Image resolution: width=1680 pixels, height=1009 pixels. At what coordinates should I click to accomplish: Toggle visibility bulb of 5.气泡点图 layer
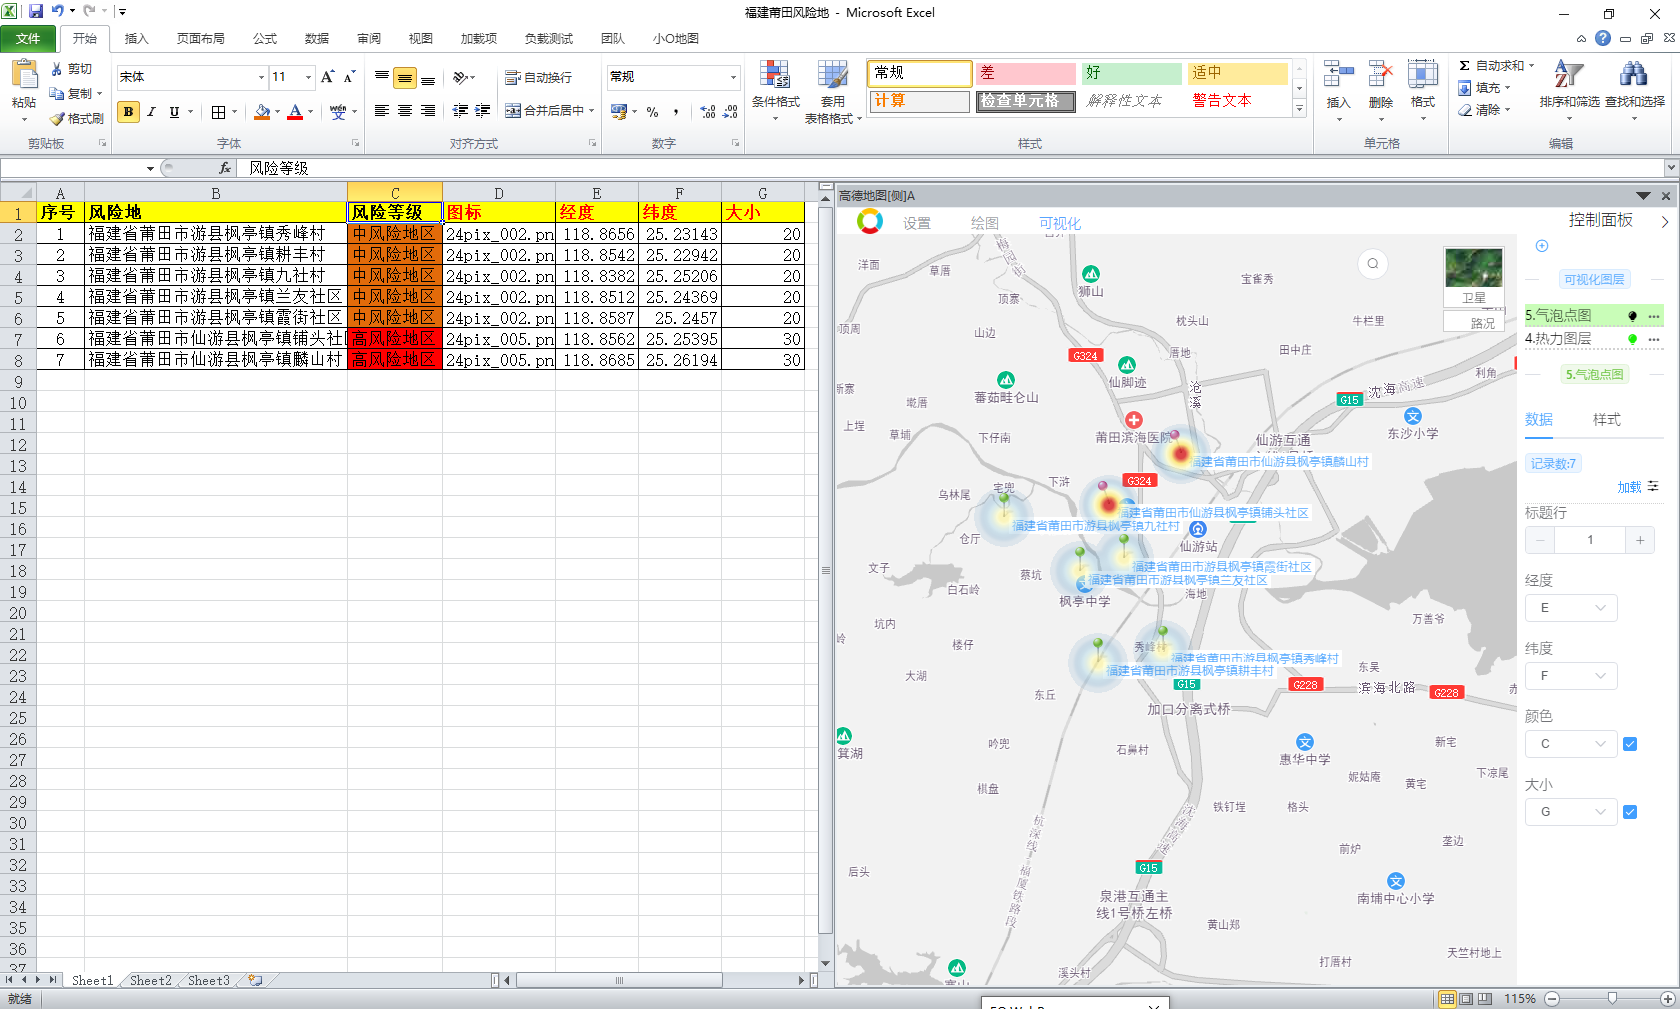[1633, 316]
